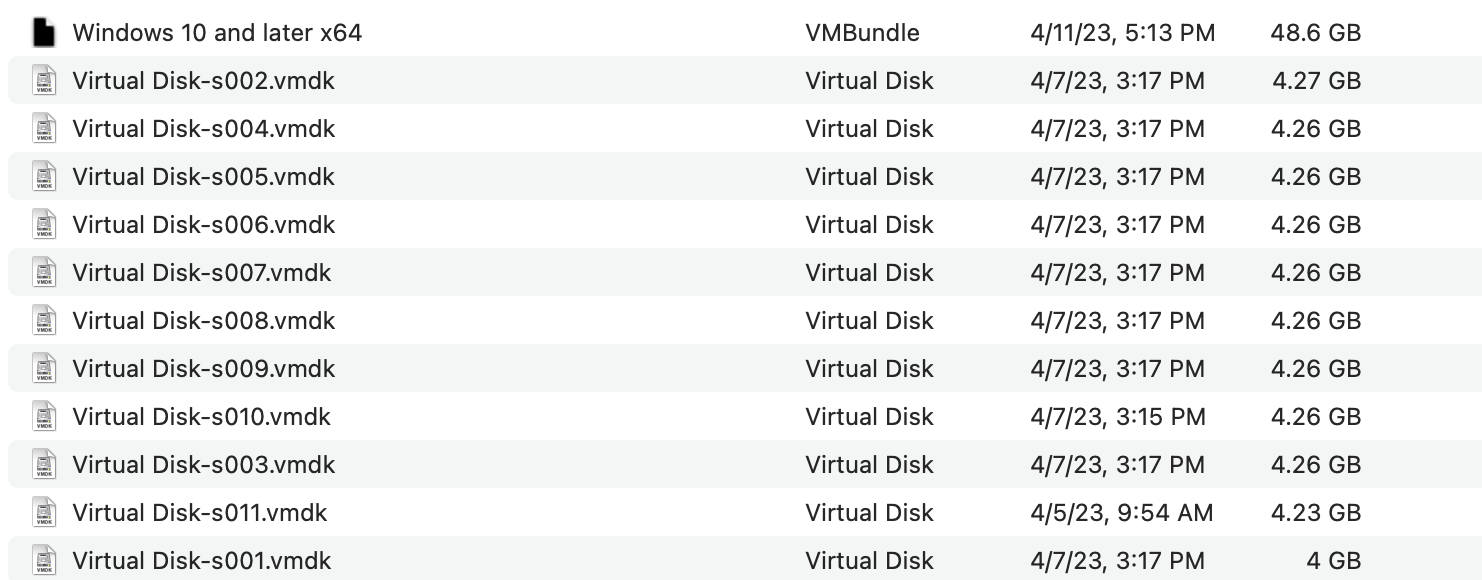Click the Virtual Disk-s006.vmdk file icon
This screenshot has width=1482, height=580.
(x=43, y=225)
